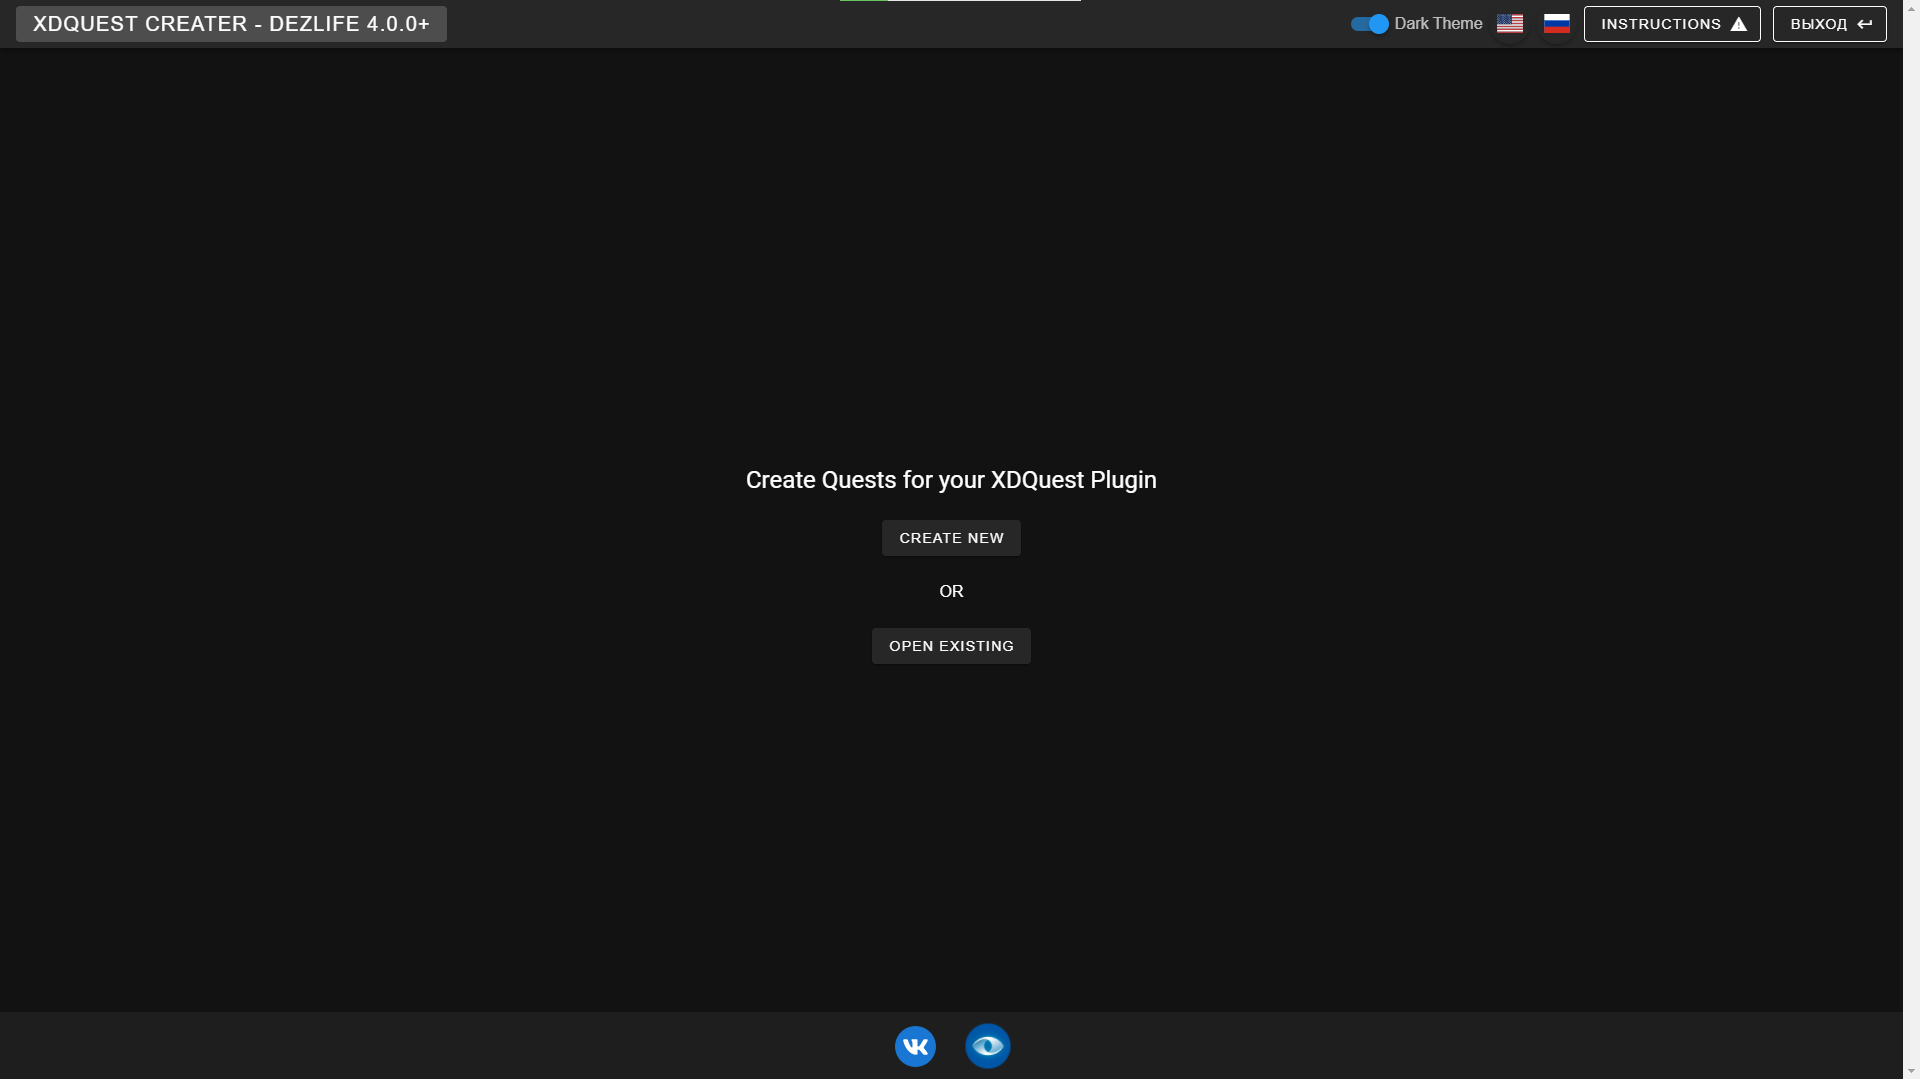
Task: Click the warning triangle on the Instructions button
Action: pyautogui.click(x=1738, y=23)
